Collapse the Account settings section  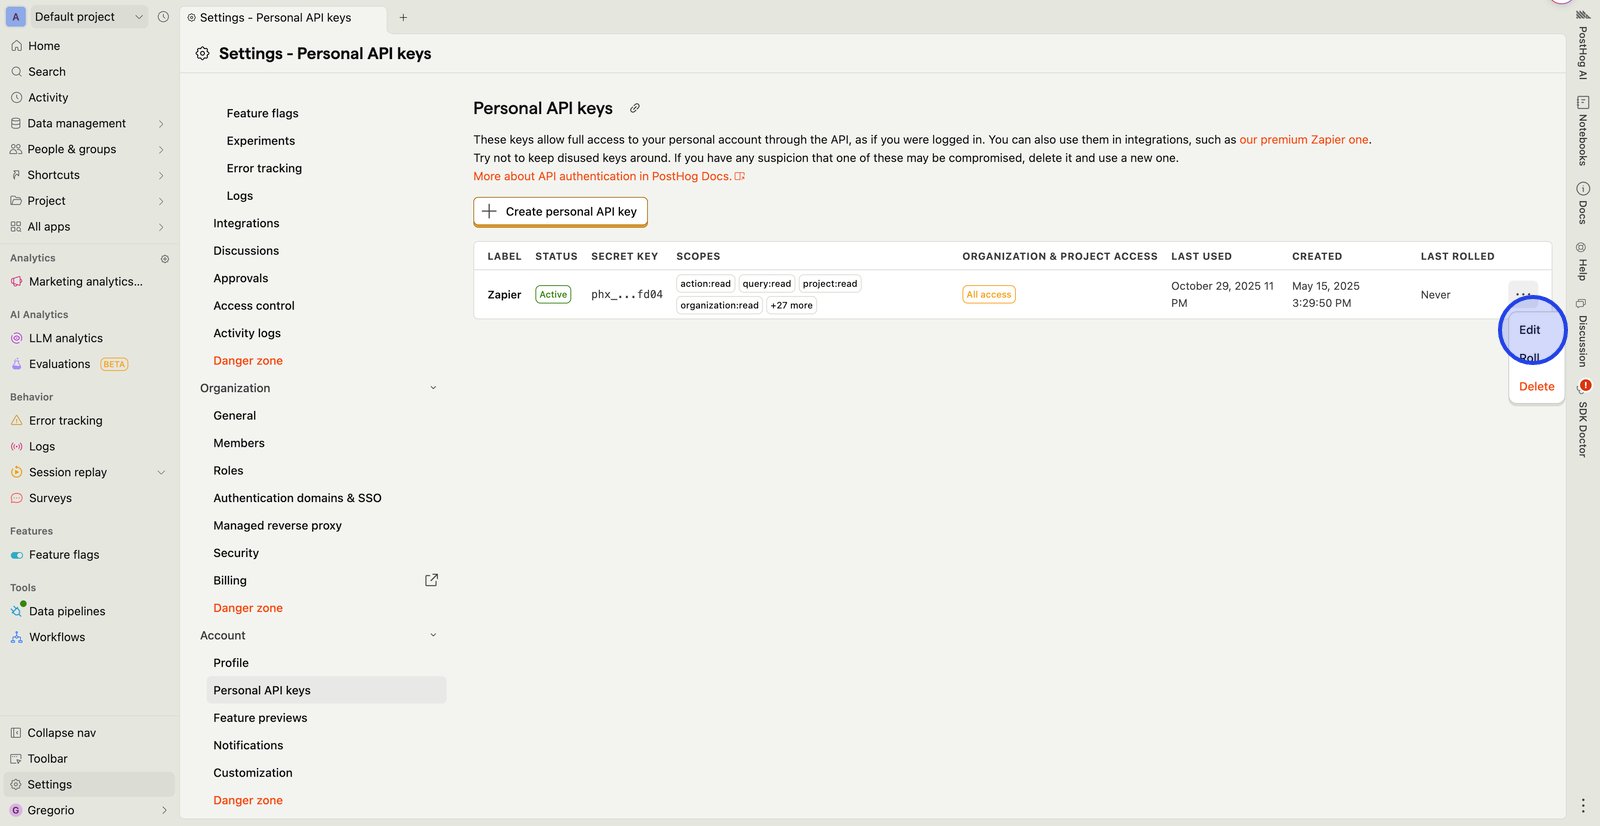433,635
